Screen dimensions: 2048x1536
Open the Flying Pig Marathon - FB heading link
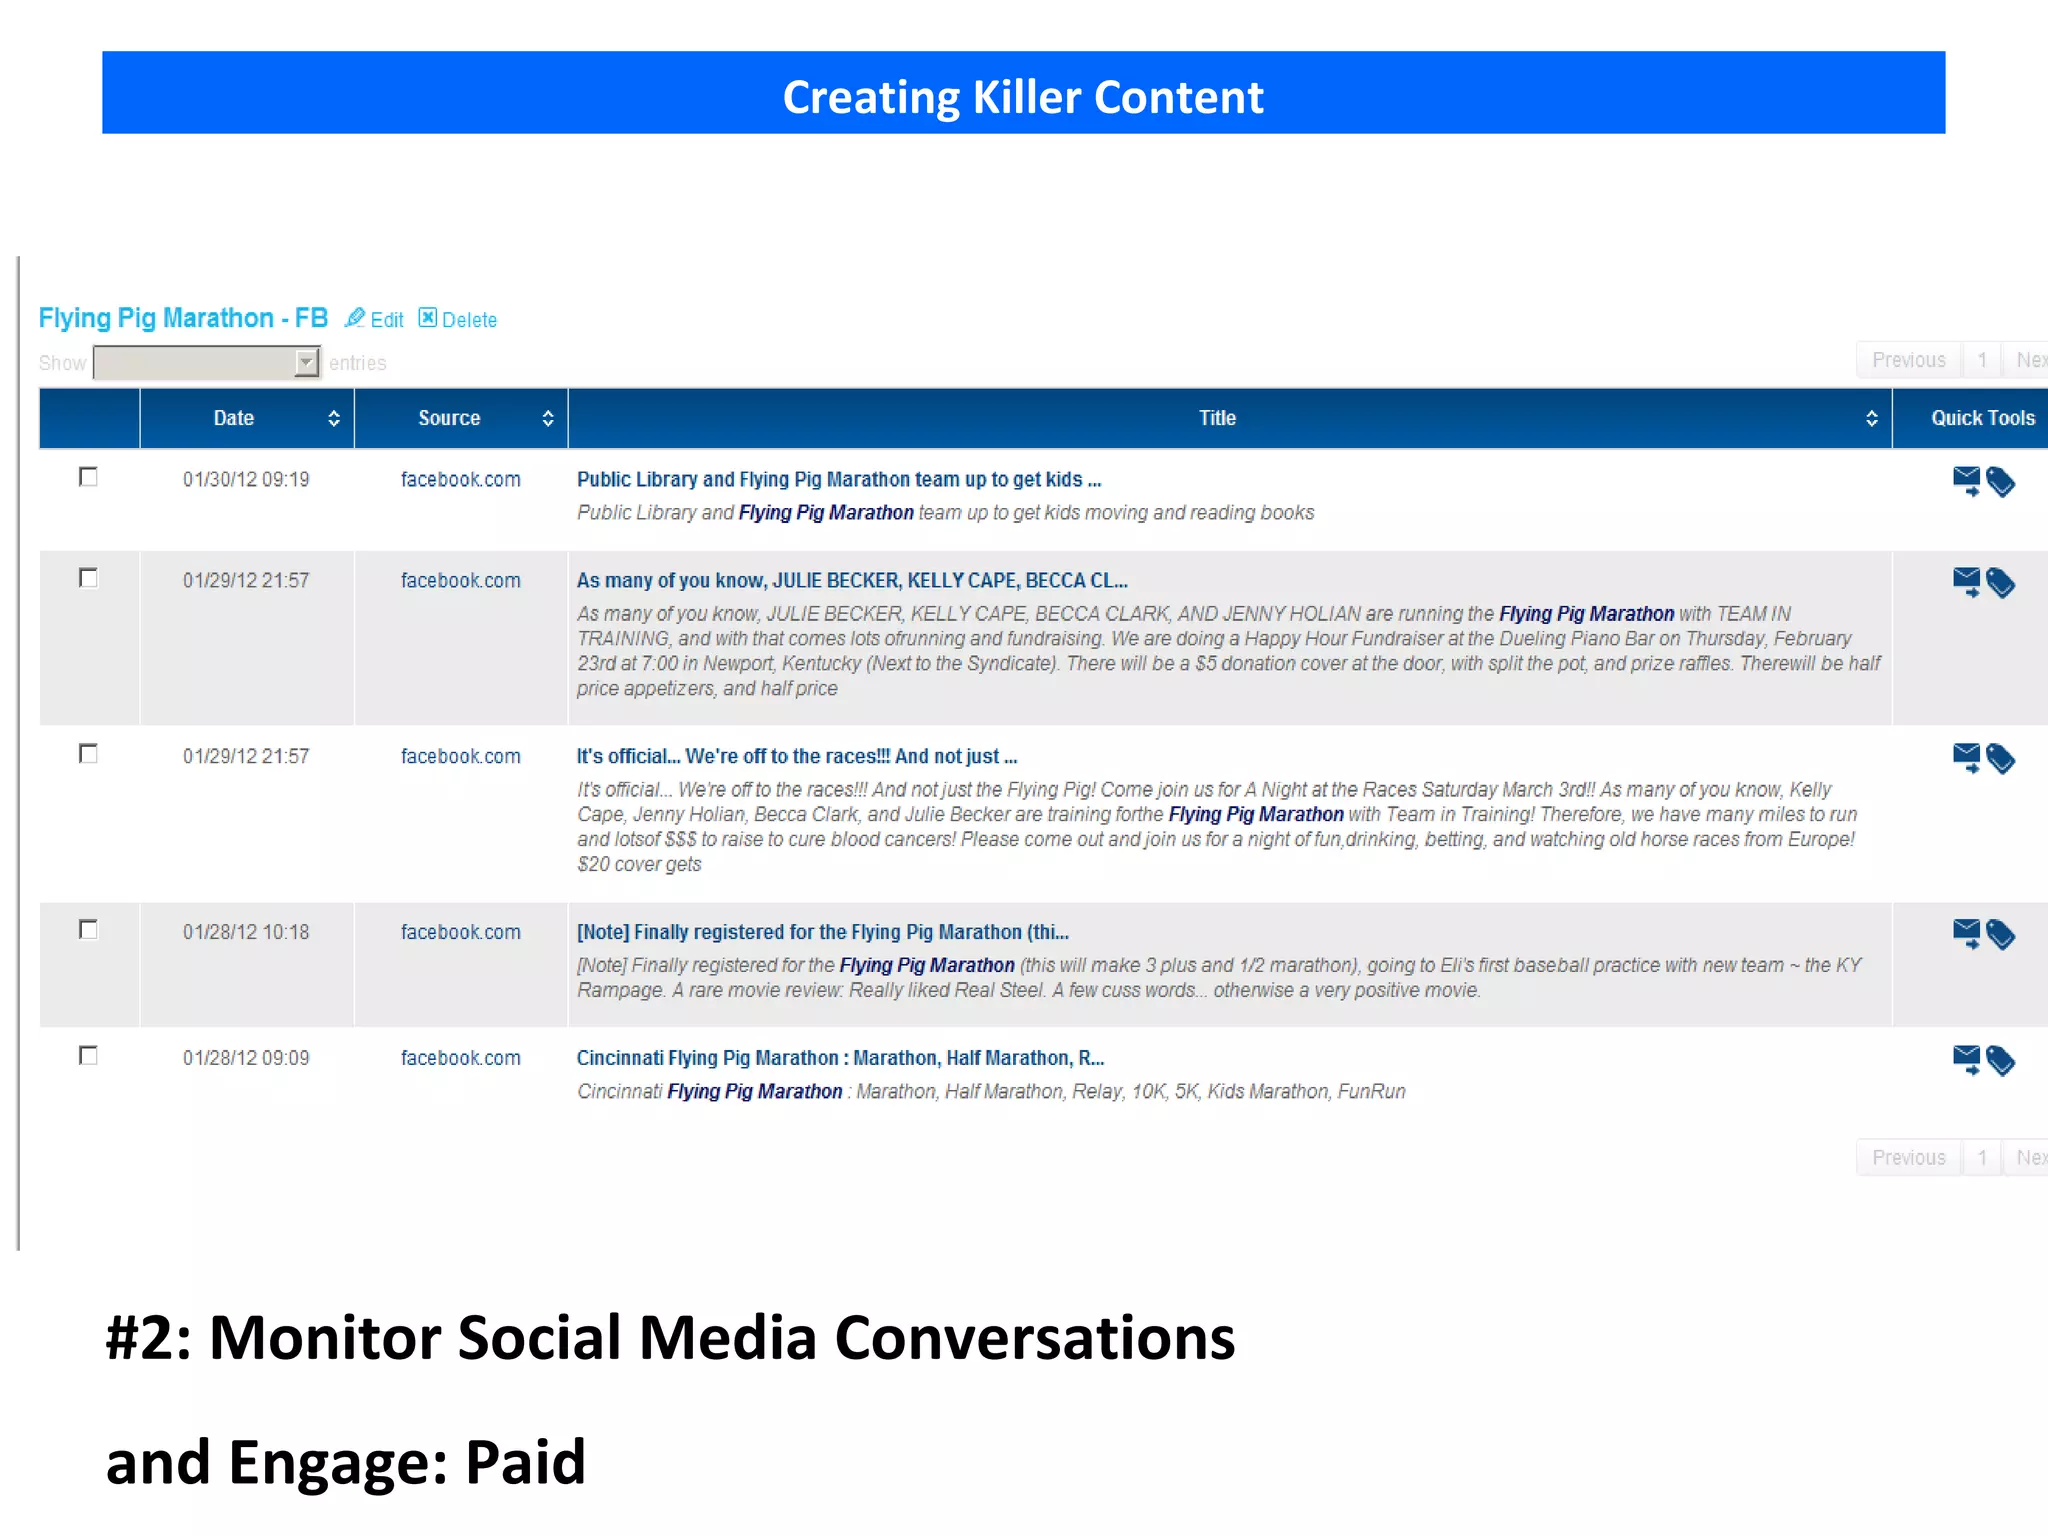(x=183, y=318)
